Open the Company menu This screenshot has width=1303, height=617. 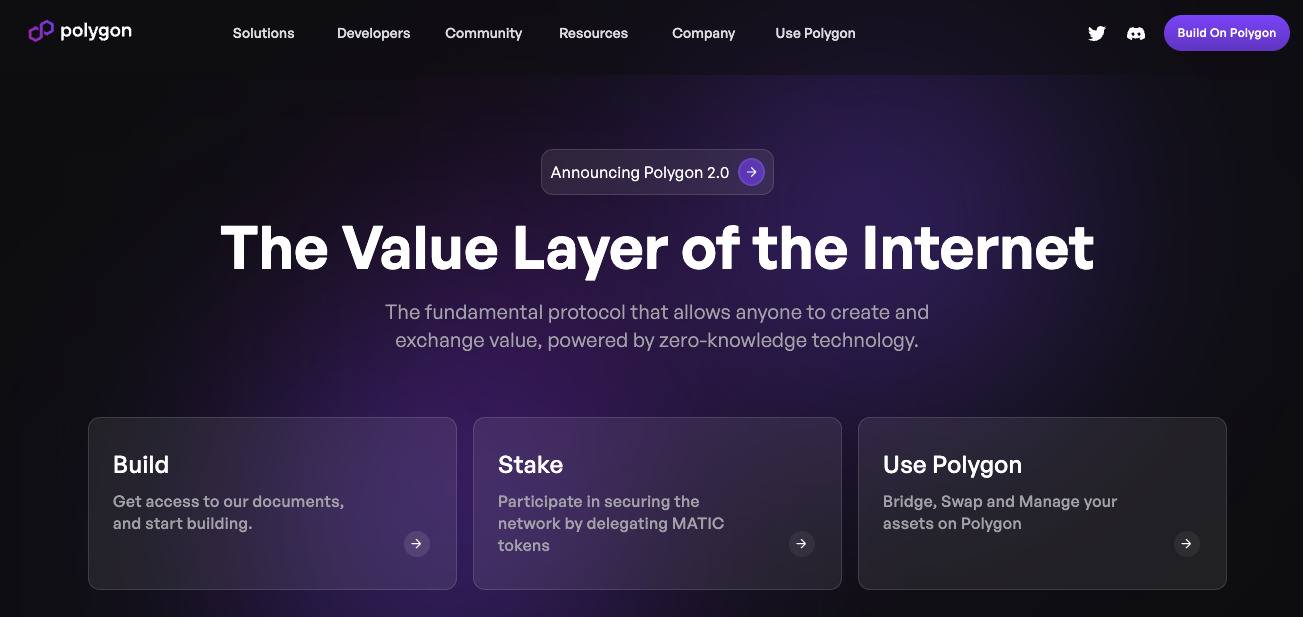coord(703,33)
